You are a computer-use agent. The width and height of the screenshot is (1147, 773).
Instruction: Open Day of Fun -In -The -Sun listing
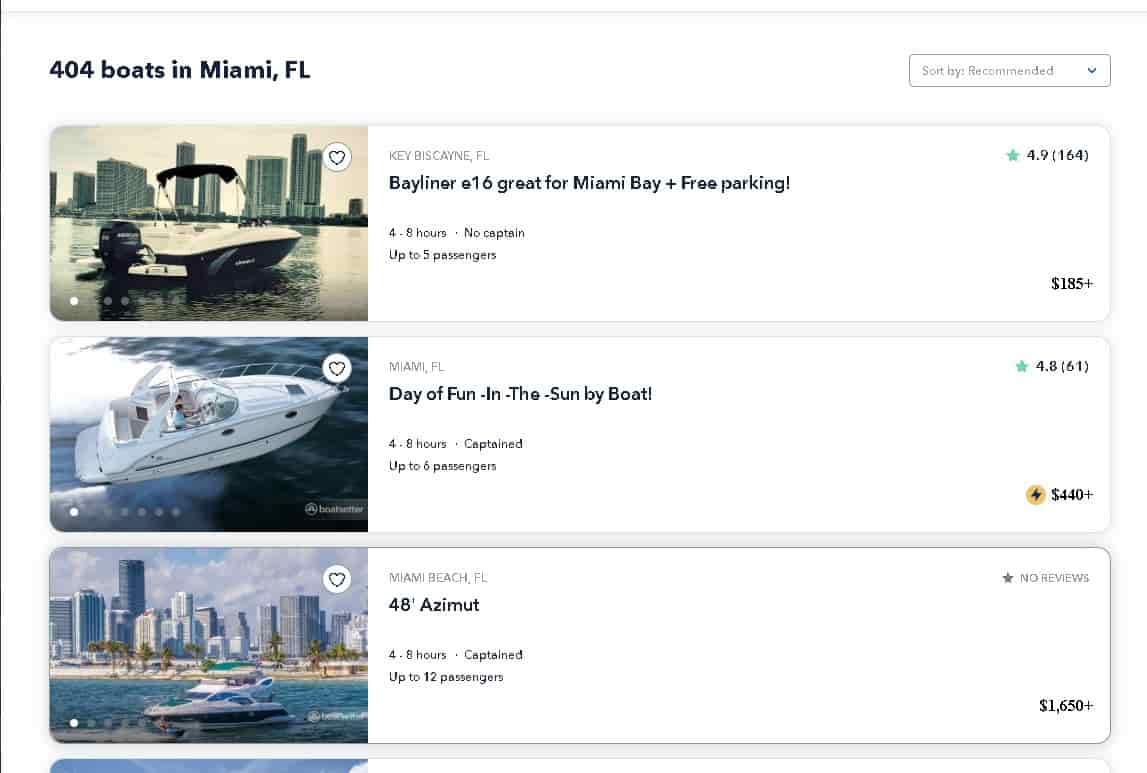click(x=520, y=394)
